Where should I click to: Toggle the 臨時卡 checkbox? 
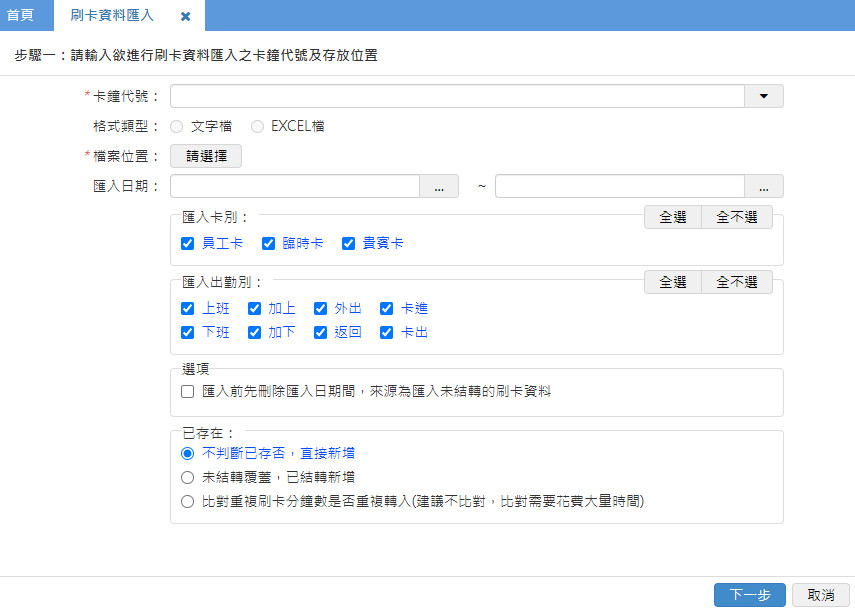tap(268, 243)
